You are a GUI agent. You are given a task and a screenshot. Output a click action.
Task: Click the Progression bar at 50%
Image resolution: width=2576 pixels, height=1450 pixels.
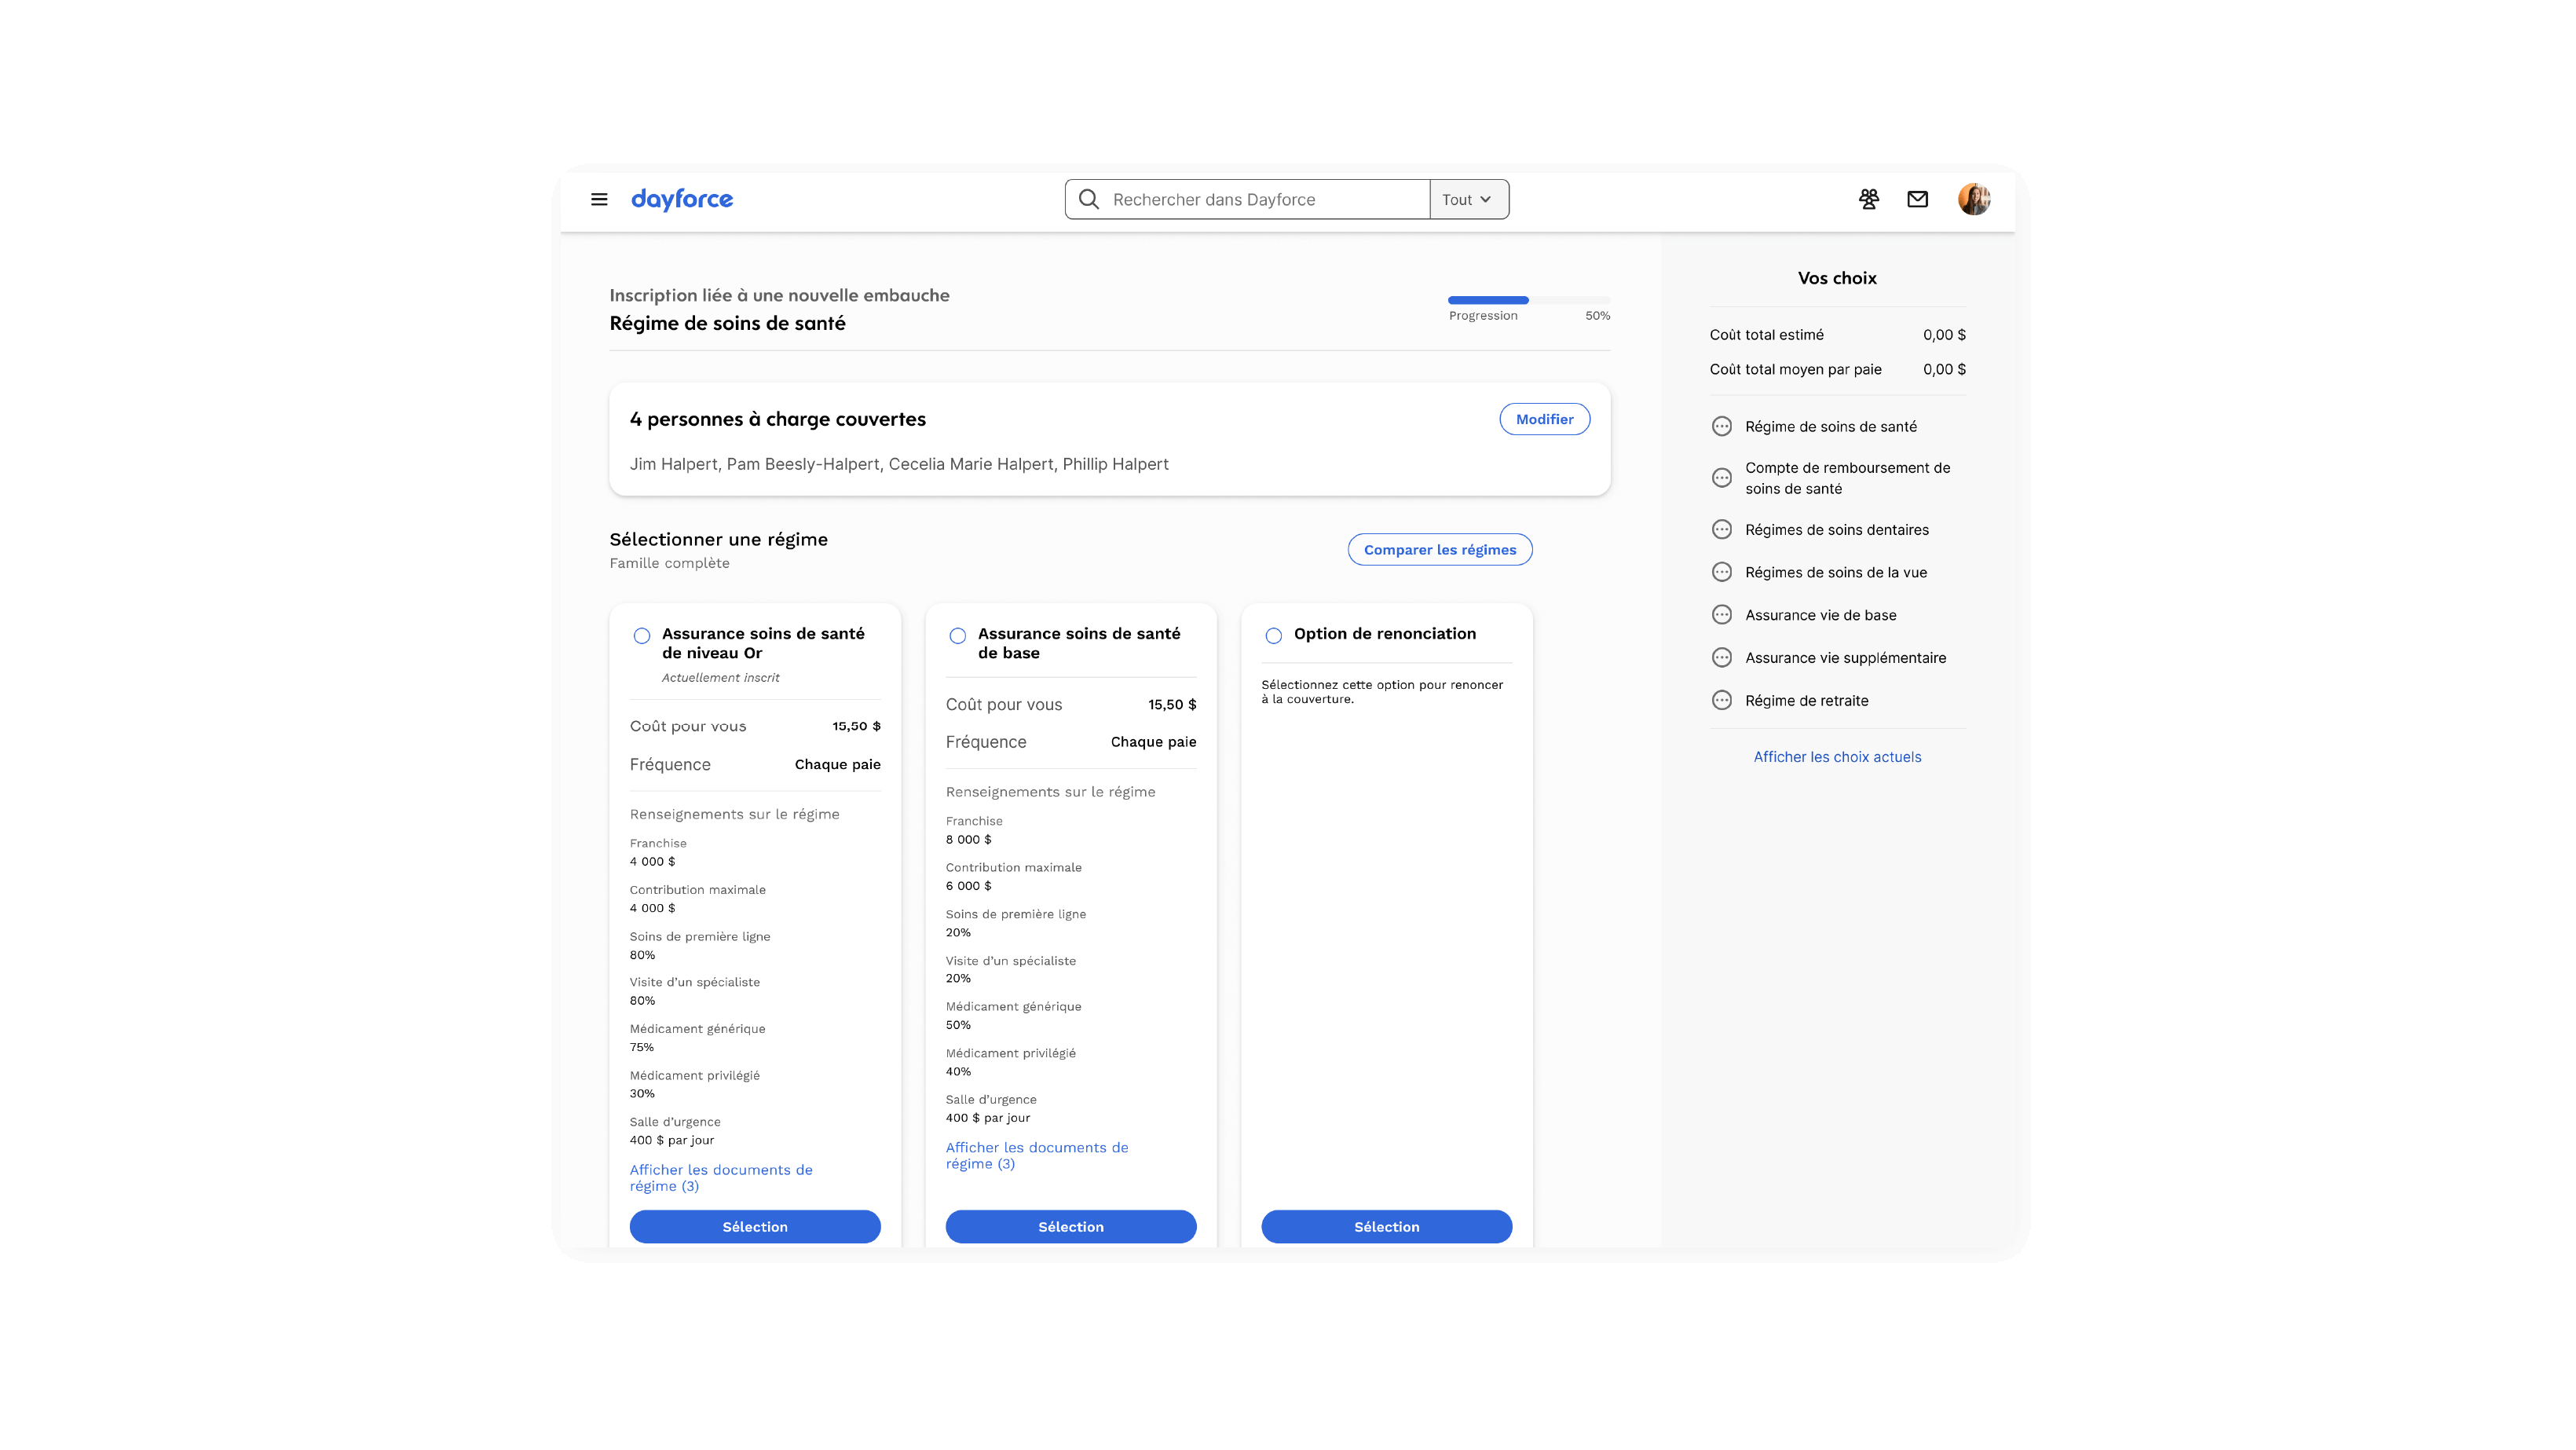(1528, 300)
